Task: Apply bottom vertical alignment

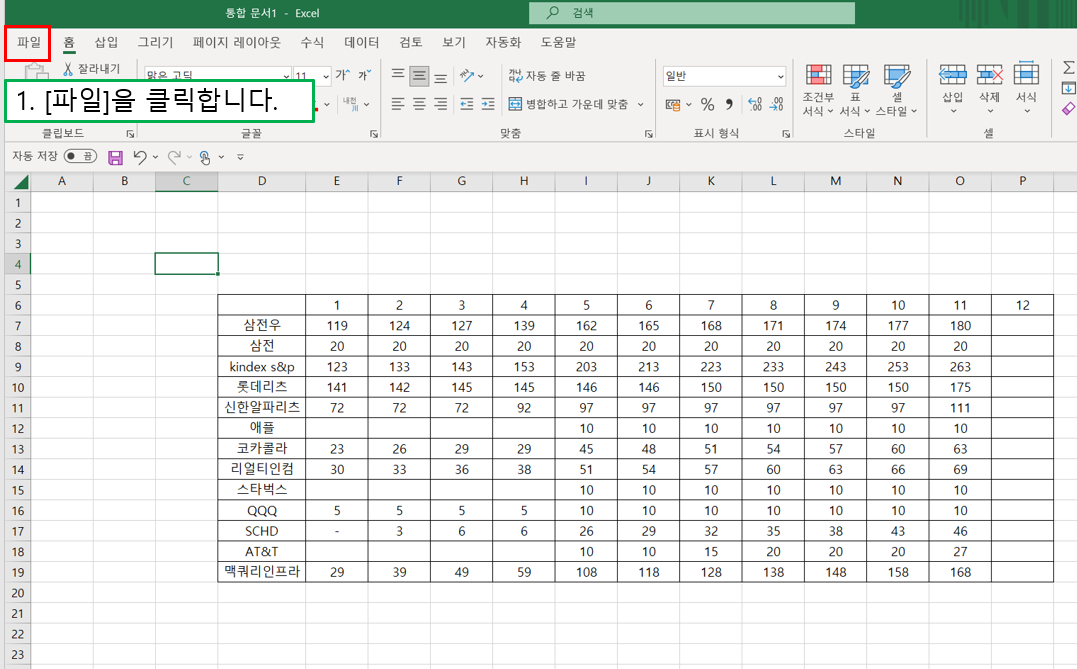Action: click(441, 76)
